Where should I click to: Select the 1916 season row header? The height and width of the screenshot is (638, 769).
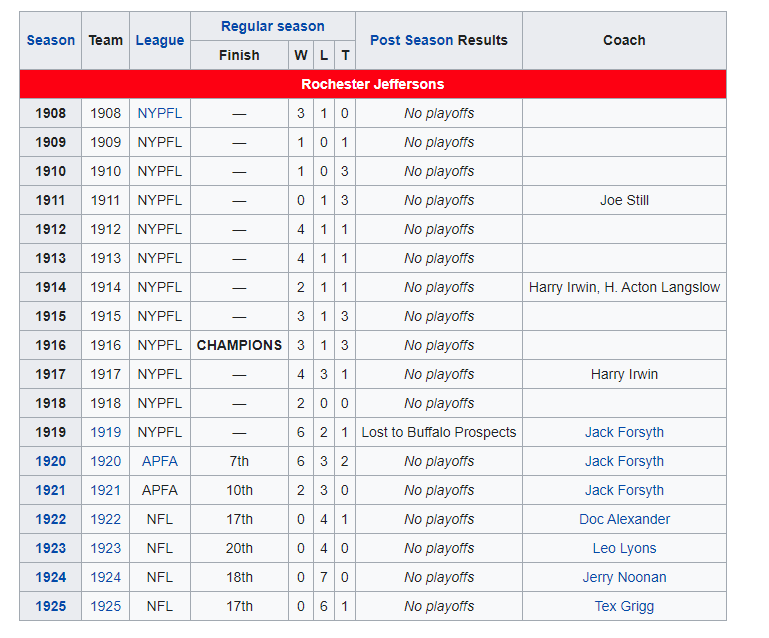pos(51,345)
